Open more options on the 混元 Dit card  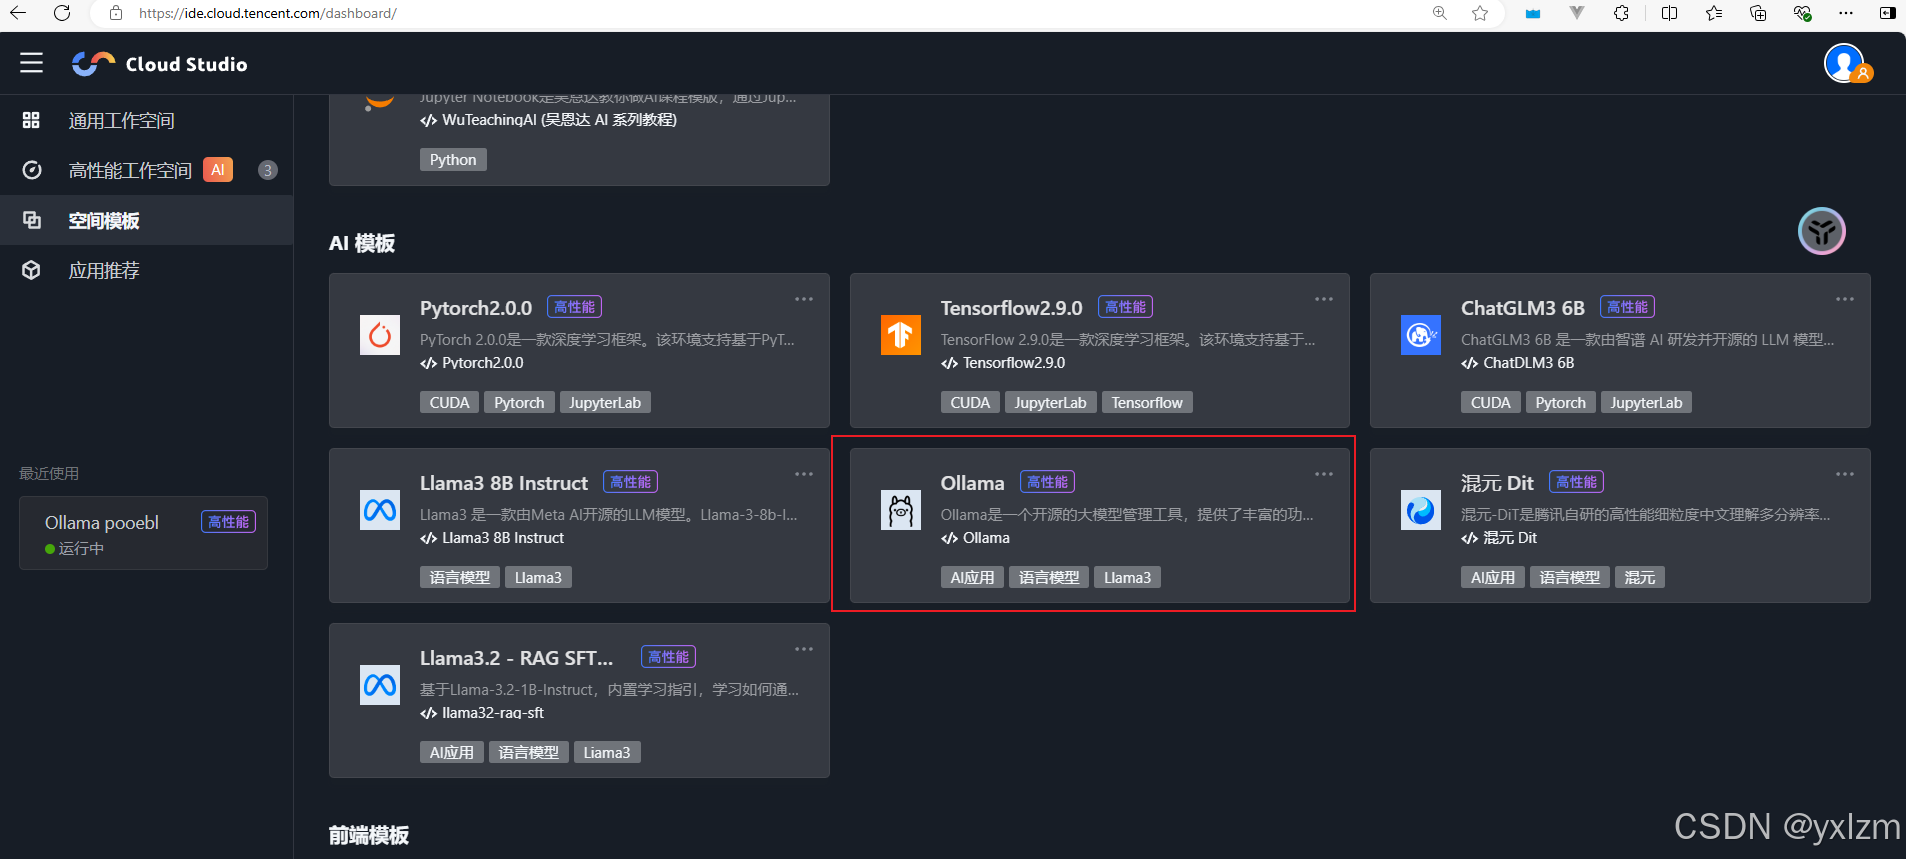[1845, 474]
